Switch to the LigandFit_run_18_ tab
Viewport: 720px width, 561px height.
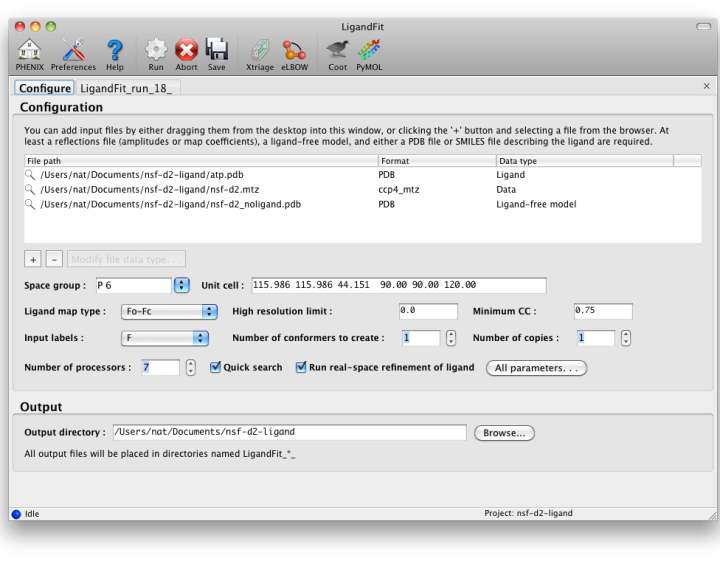pyautogui.click(x=126, y=89)
